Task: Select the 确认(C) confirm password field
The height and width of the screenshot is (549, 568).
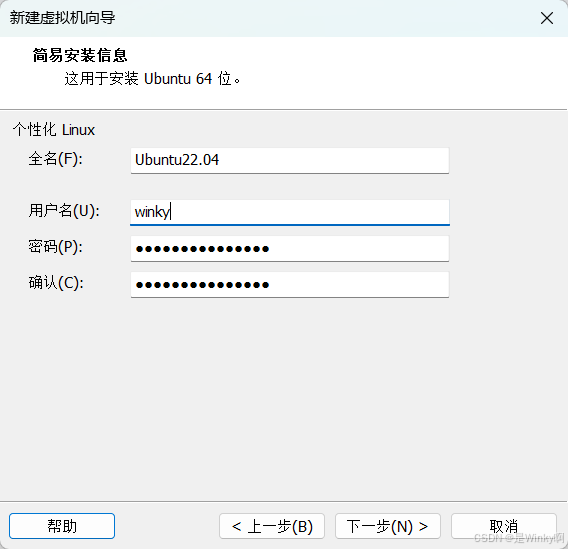Action: 290,285
